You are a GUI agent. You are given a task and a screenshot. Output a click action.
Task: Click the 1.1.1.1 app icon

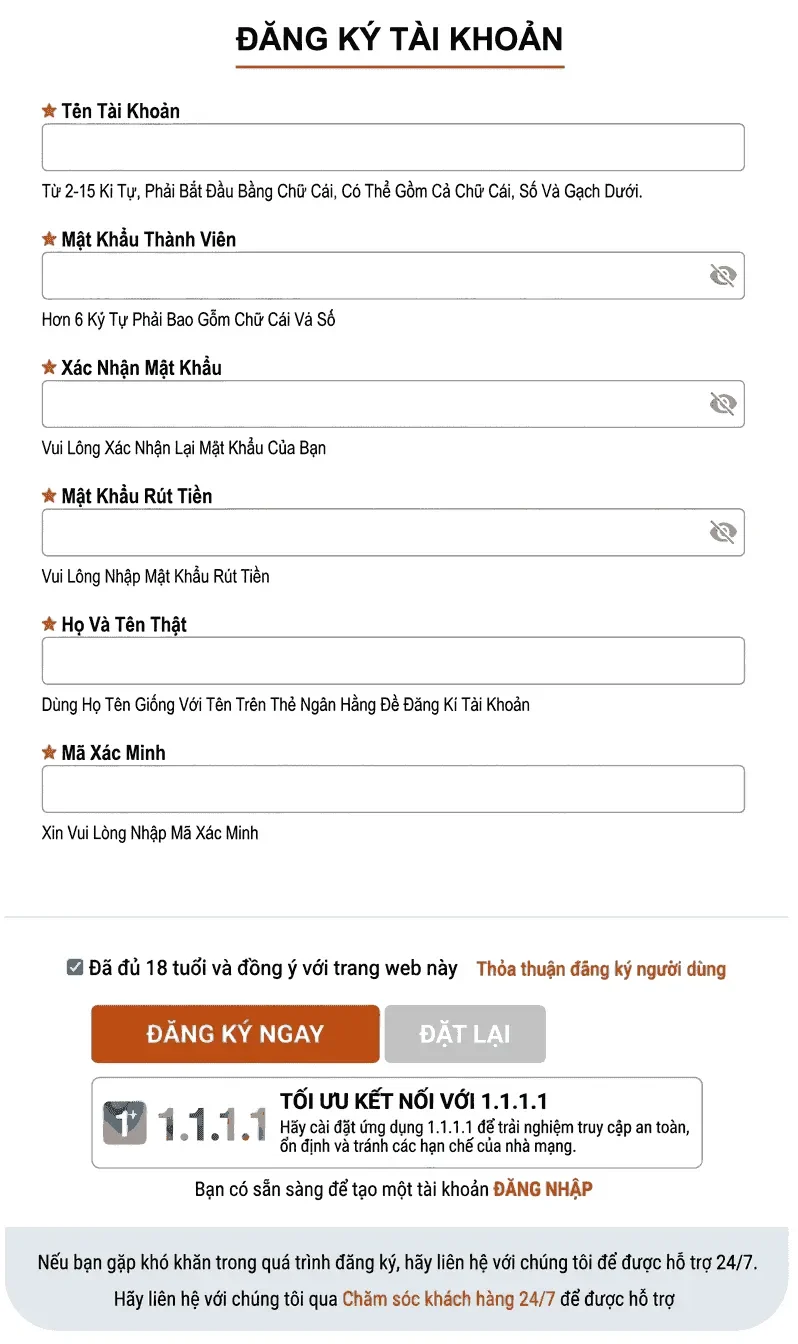coord(125,1122)
